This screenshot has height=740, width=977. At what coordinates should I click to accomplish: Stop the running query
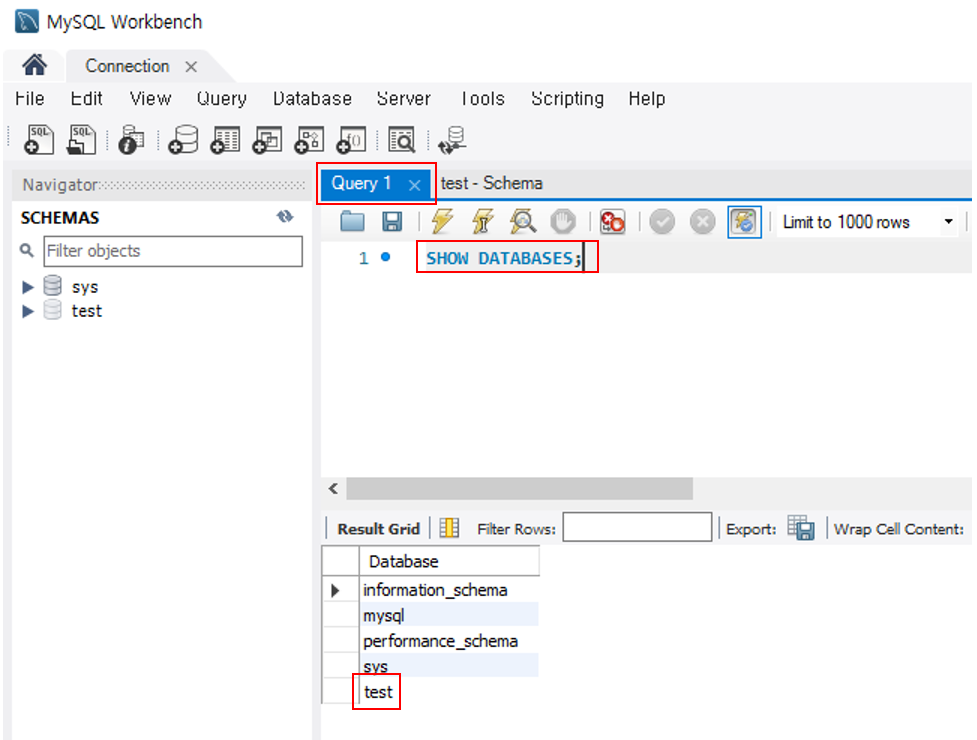pos(563,222)
